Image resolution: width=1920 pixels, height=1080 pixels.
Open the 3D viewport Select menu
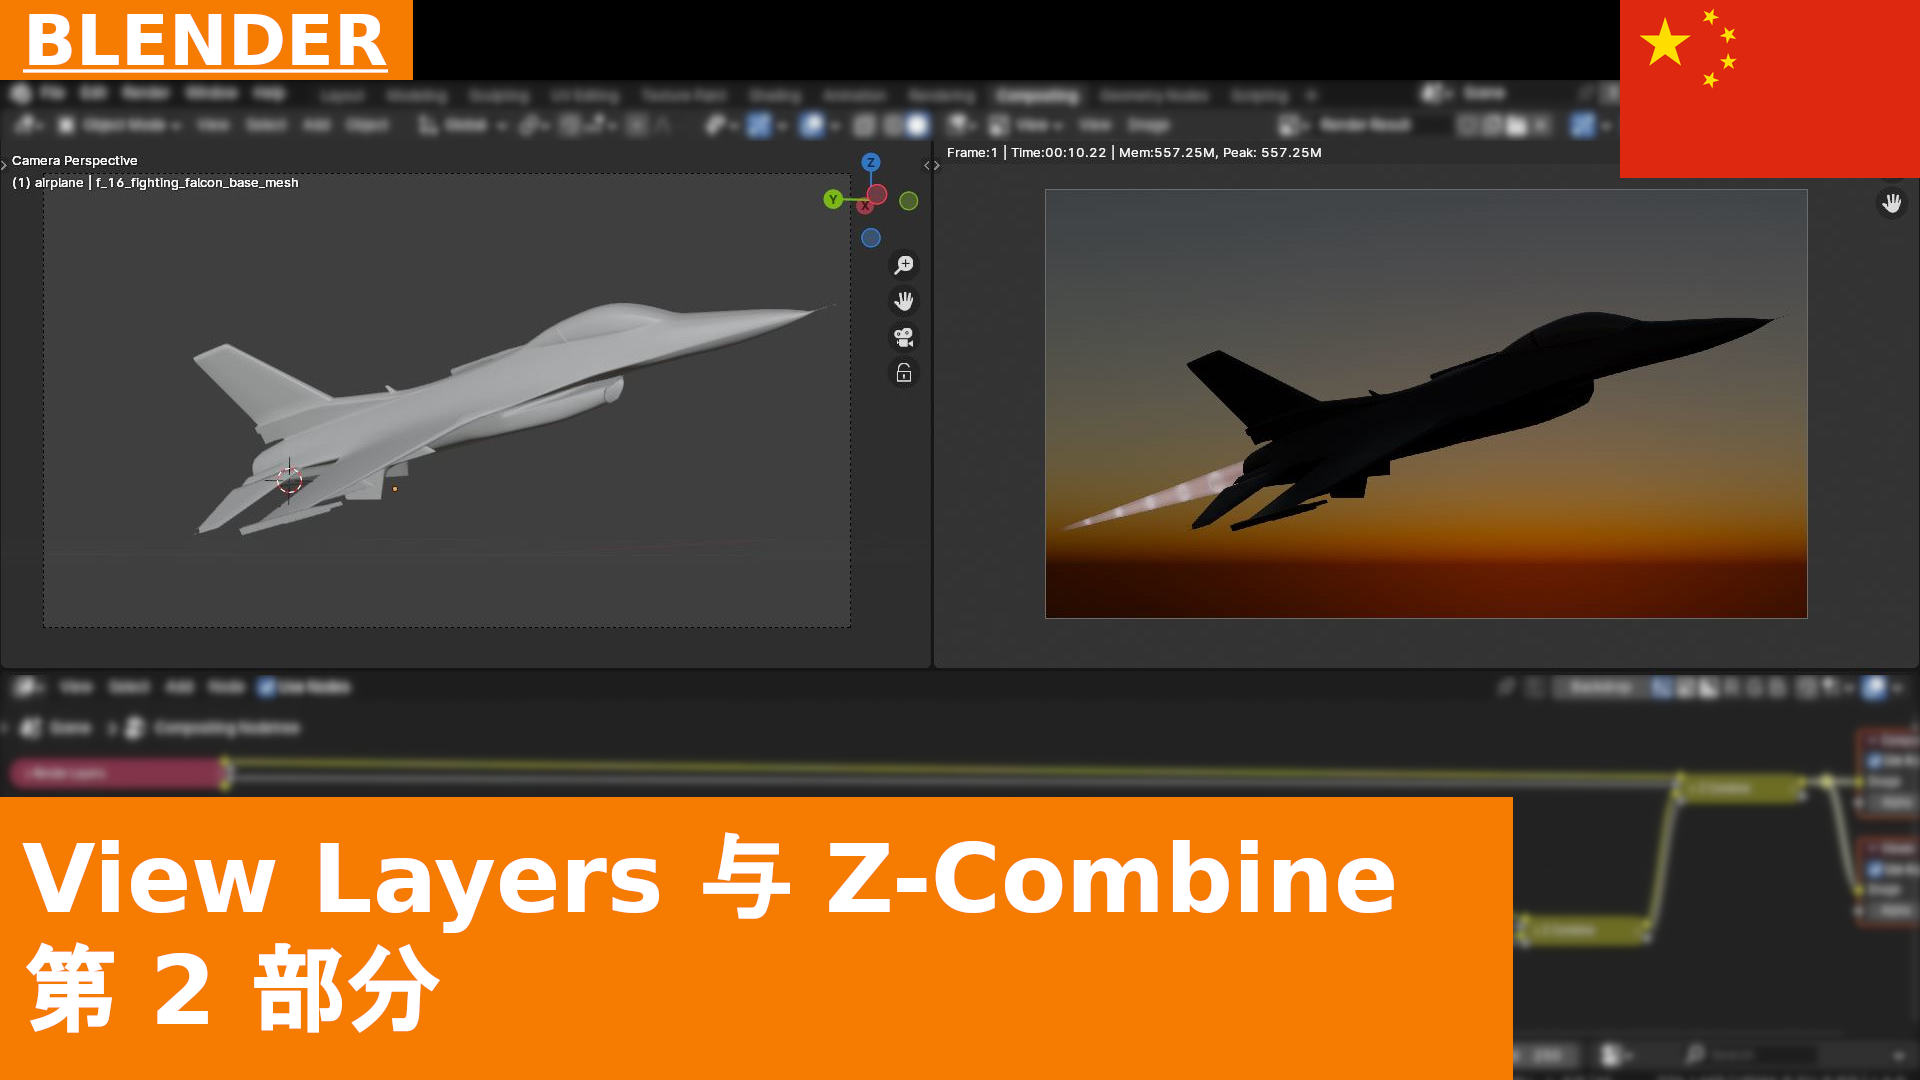tap(266, 125)
